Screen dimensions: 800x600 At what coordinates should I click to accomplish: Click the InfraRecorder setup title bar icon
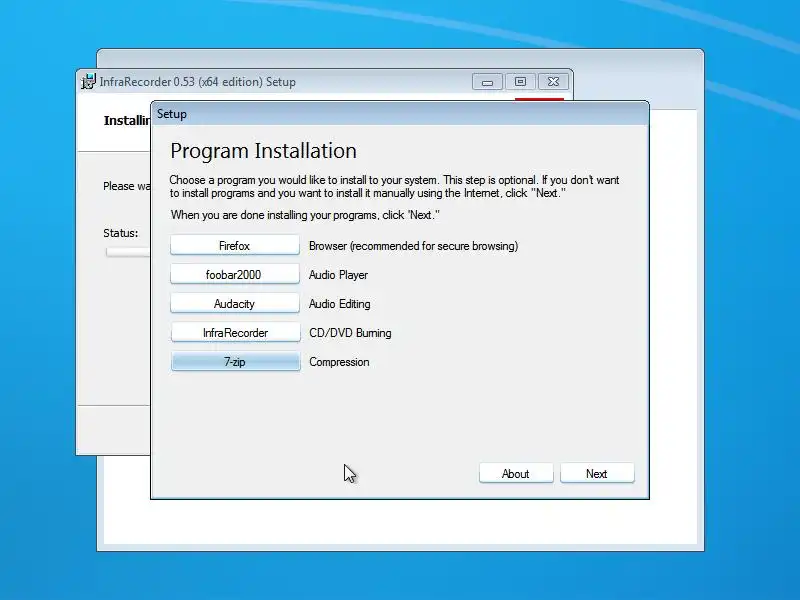pos(89,82)
